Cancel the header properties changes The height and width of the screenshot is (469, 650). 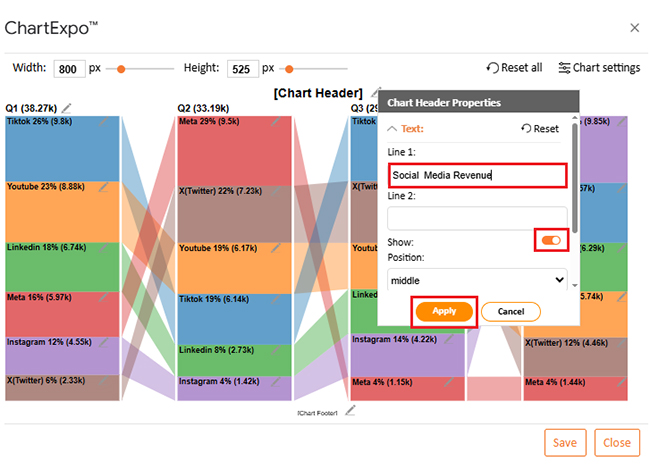(x=511, y=311)
